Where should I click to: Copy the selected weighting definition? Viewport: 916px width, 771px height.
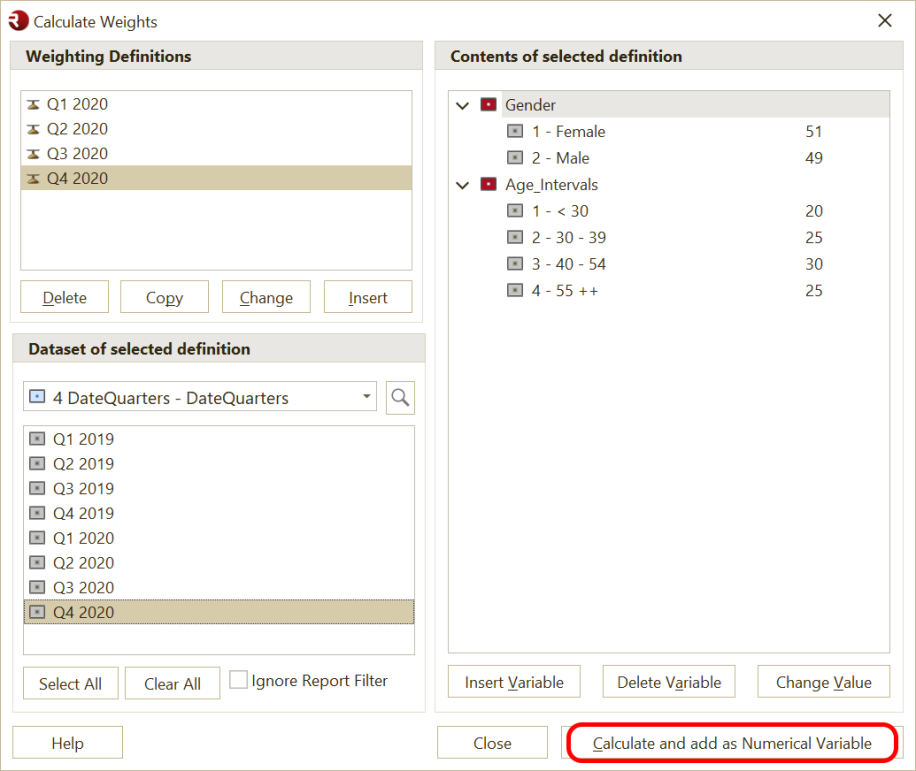pyautogui.click(x=163, y=296)
